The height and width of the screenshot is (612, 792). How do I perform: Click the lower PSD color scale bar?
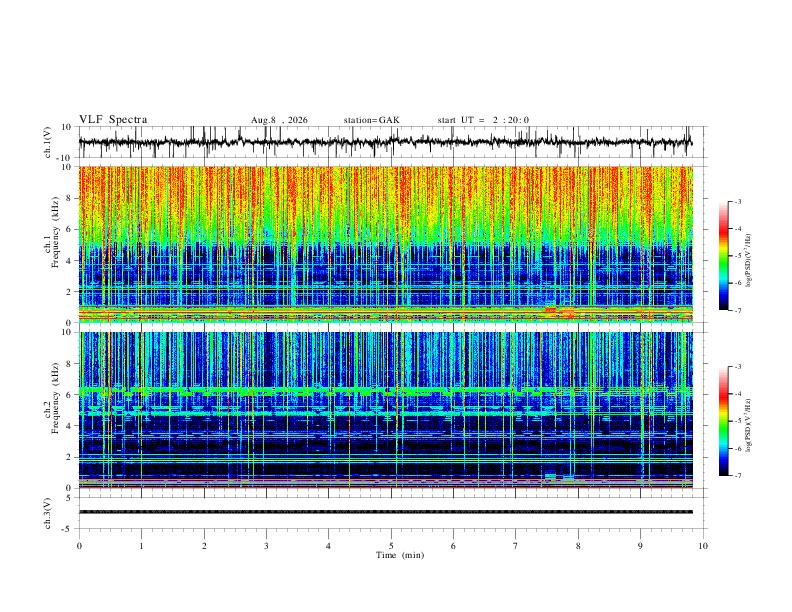(723, 421)
